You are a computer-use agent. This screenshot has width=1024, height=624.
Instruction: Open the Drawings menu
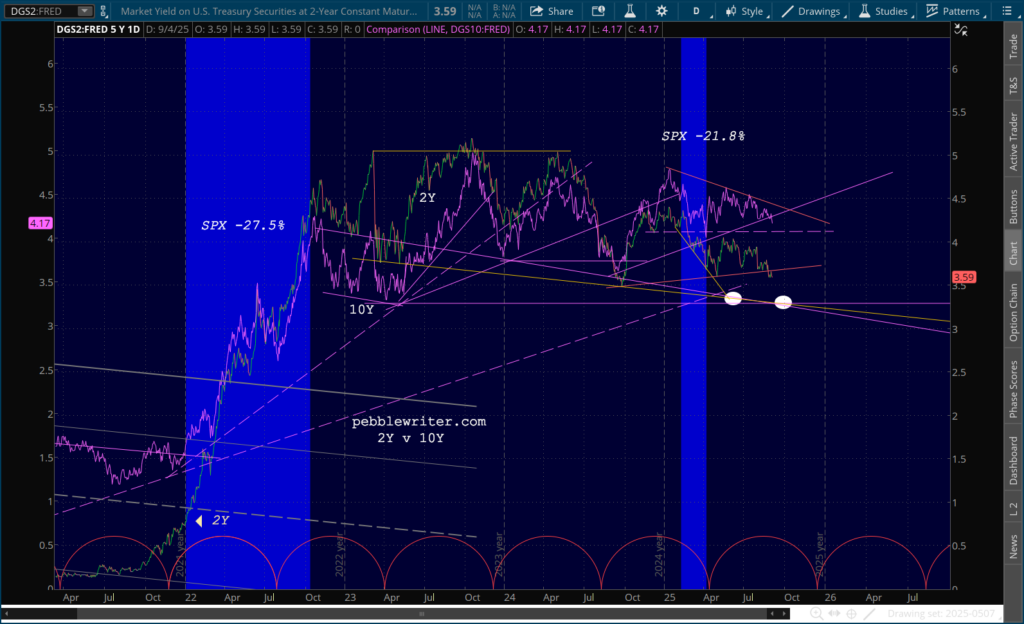813,11
